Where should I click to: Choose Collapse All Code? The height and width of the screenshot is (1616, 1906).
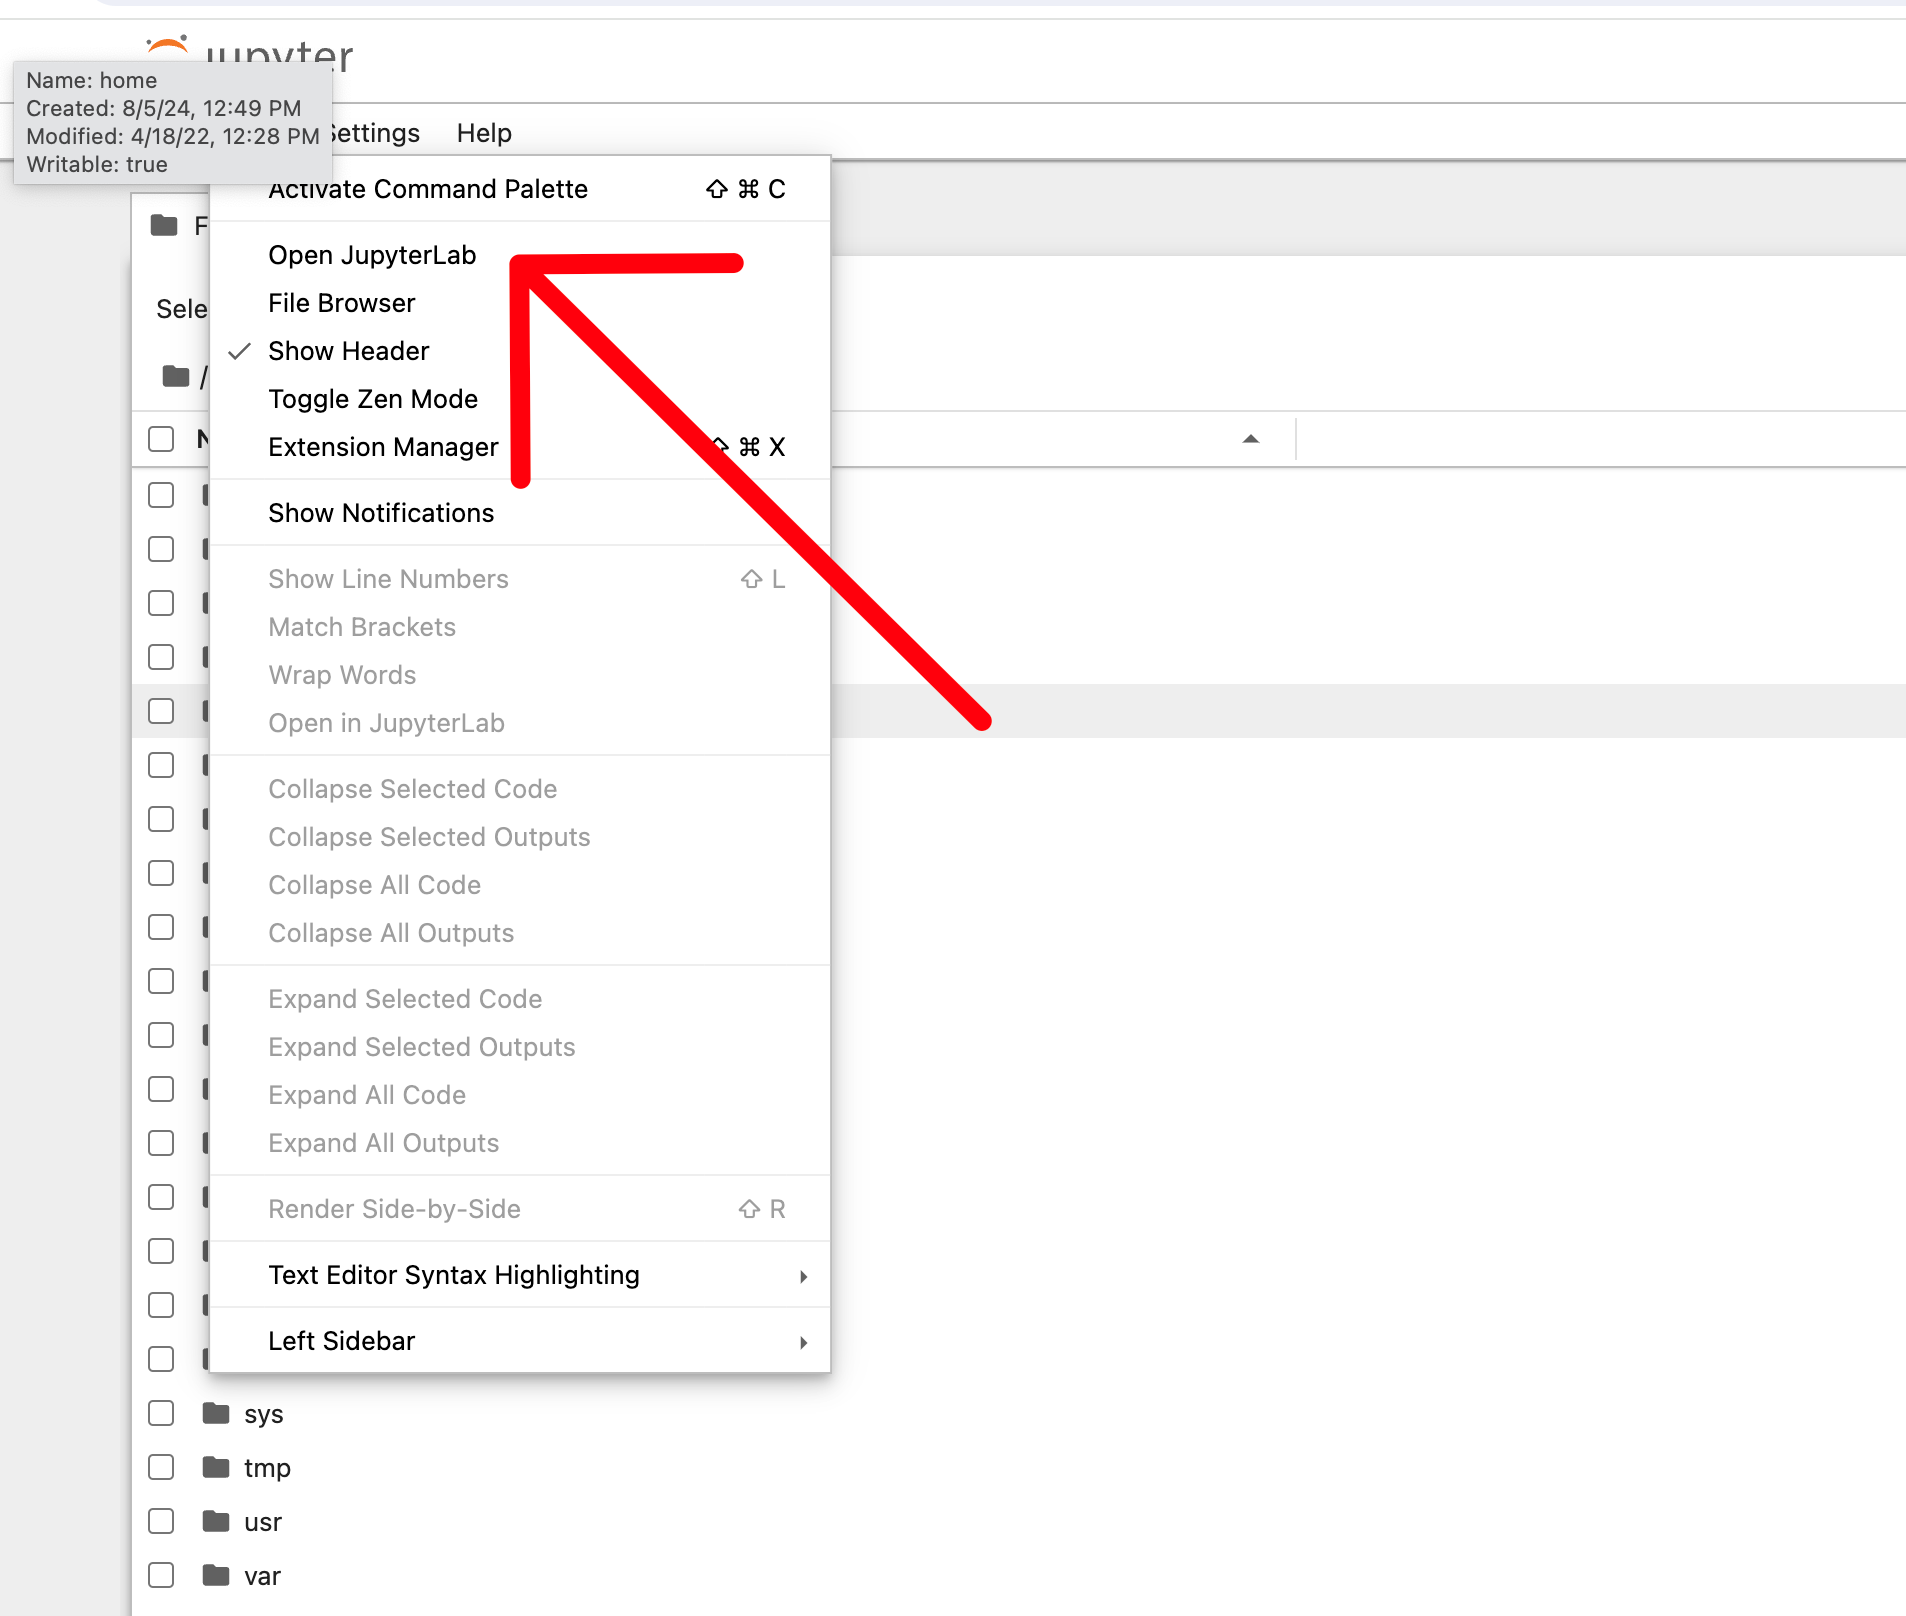[520, 885]
